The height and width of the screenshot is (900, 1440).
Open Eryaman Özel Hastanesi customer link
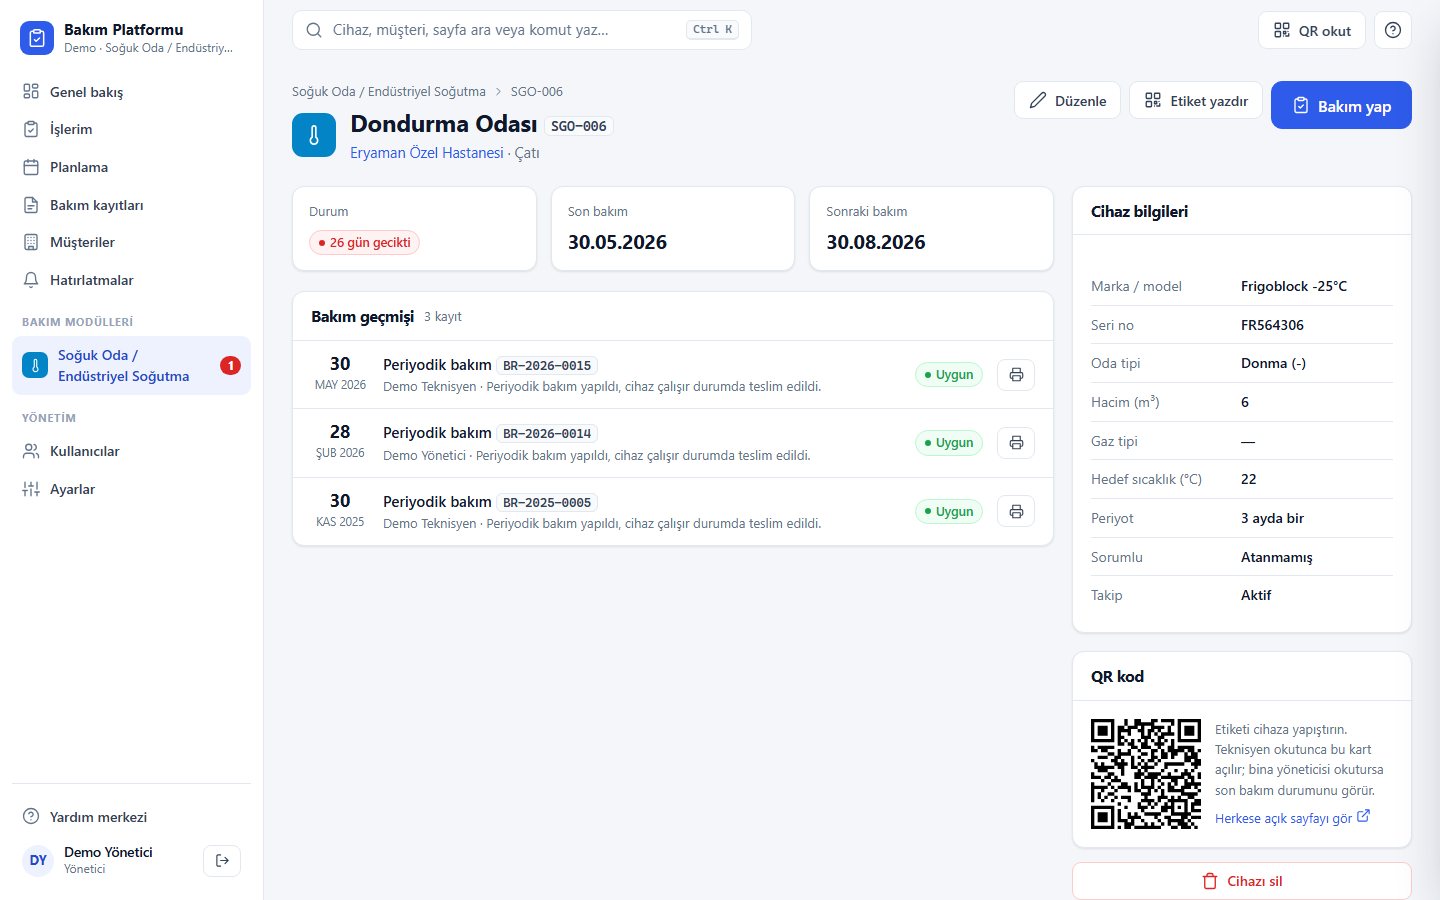point(427,153)
